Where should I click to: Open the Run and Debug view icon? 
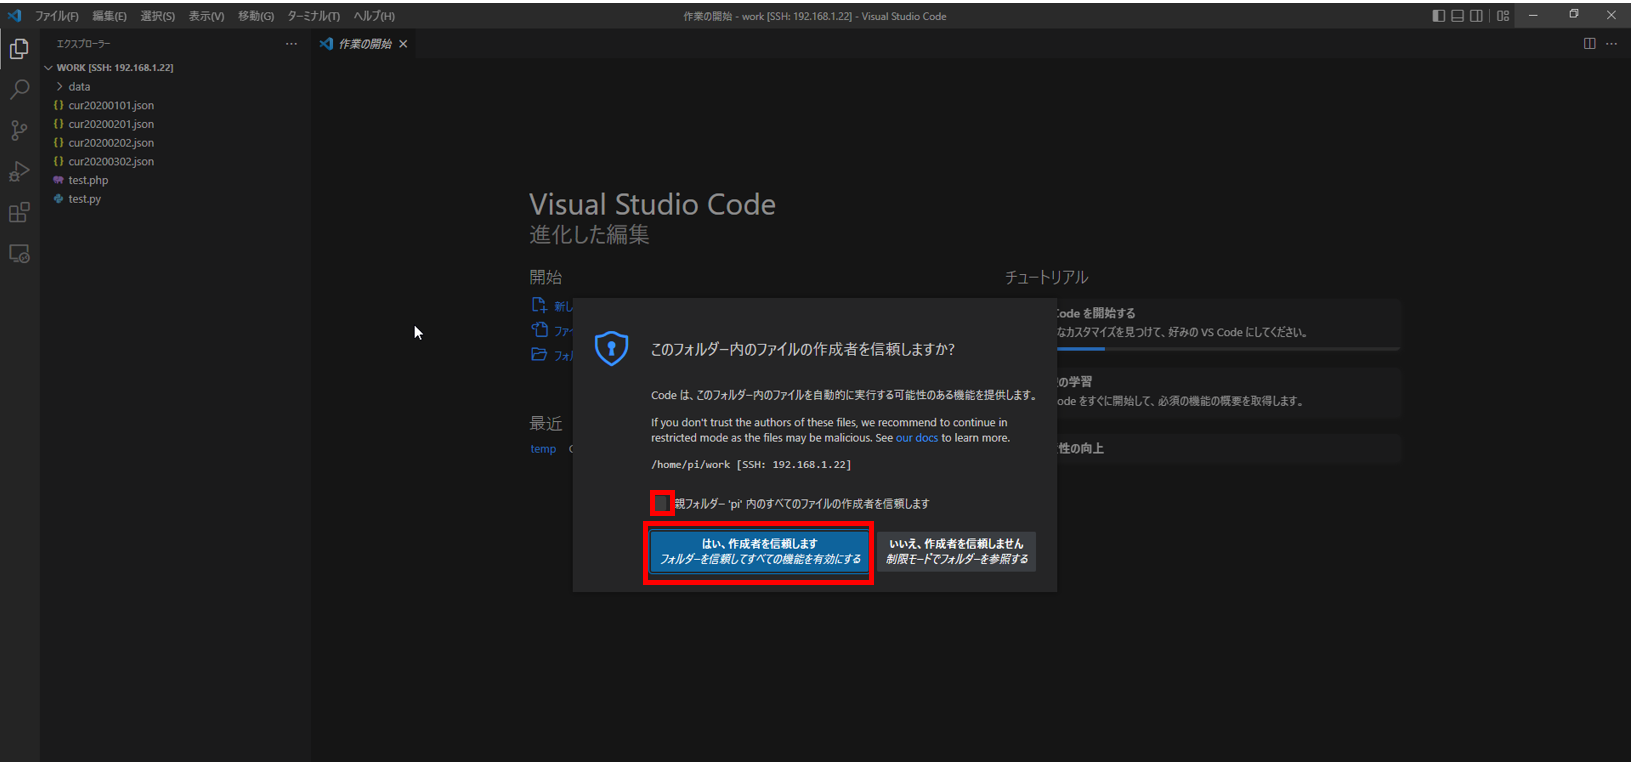(x=19, y=171)
